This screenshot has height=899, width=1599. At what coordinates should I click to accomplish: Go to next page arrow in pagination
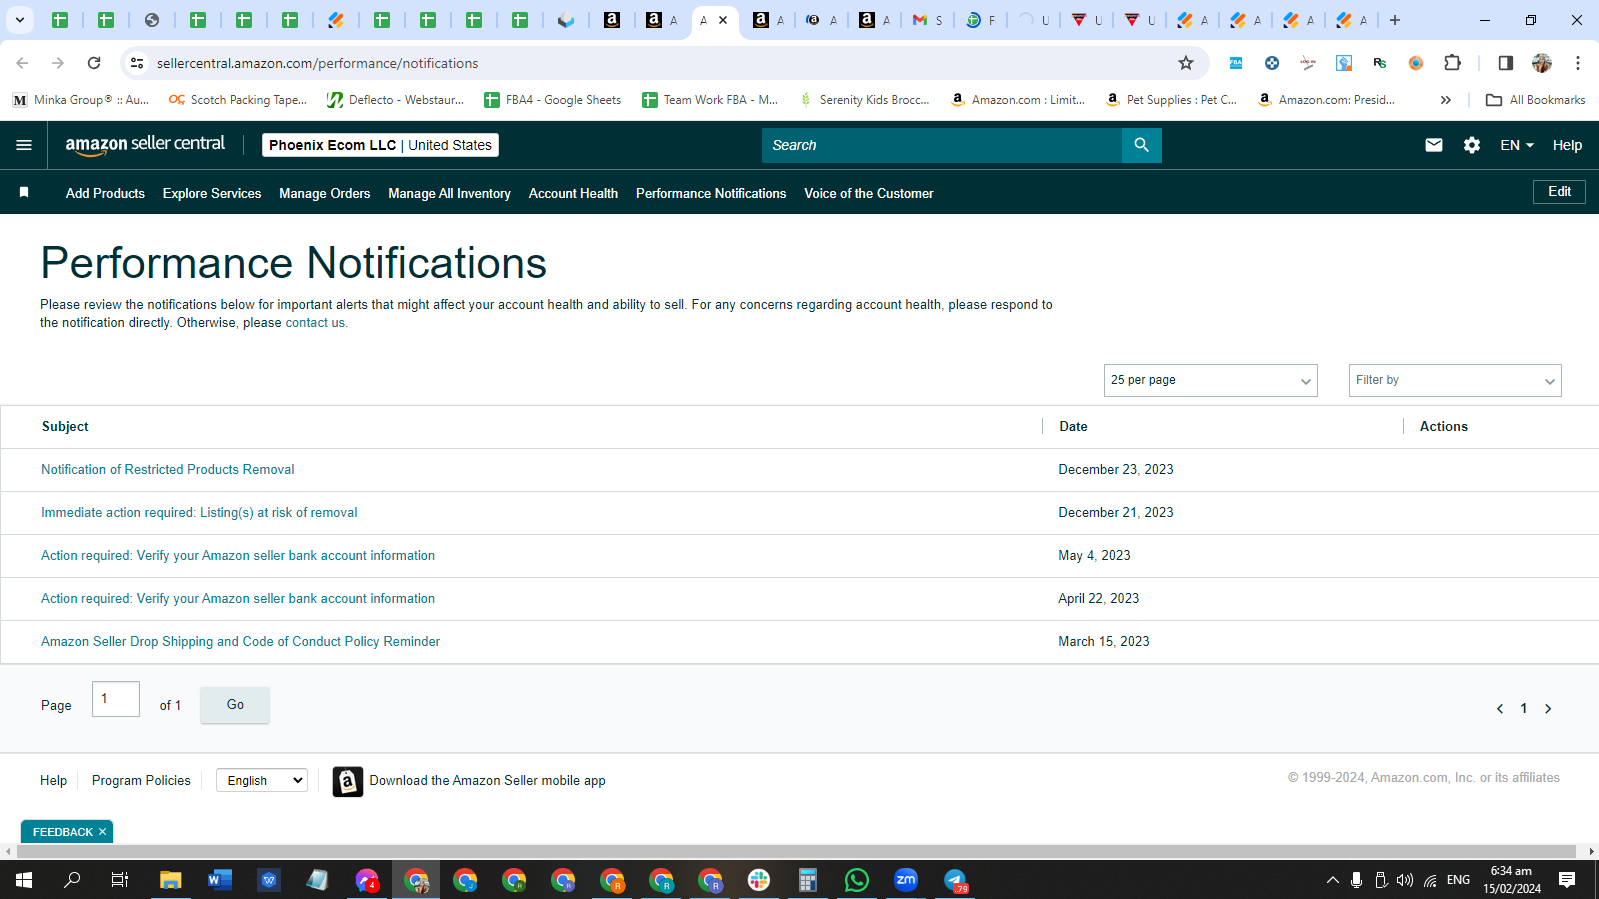click(1548, 709)
